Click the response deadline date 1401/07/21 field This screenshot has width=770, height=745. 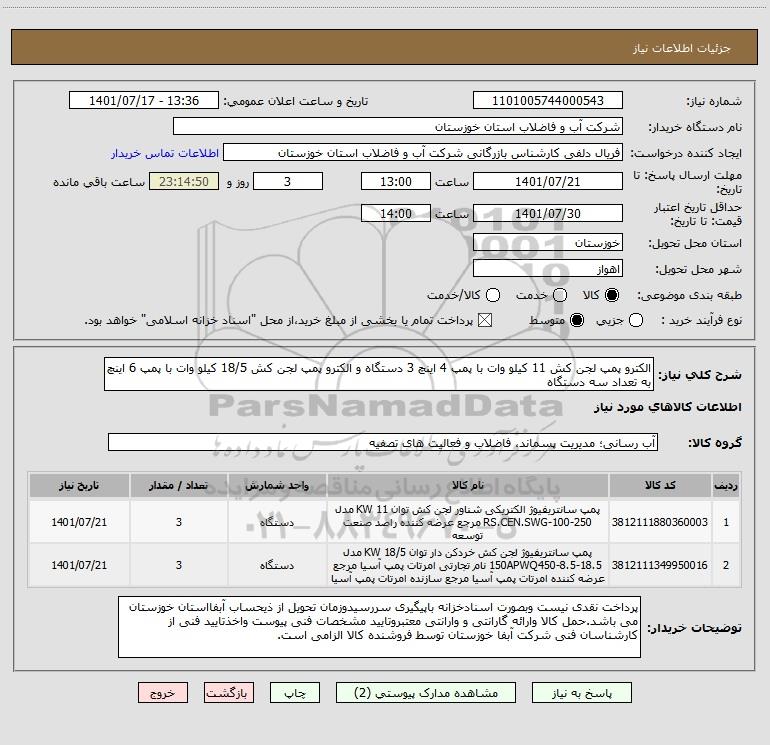(x=548, y=182)
